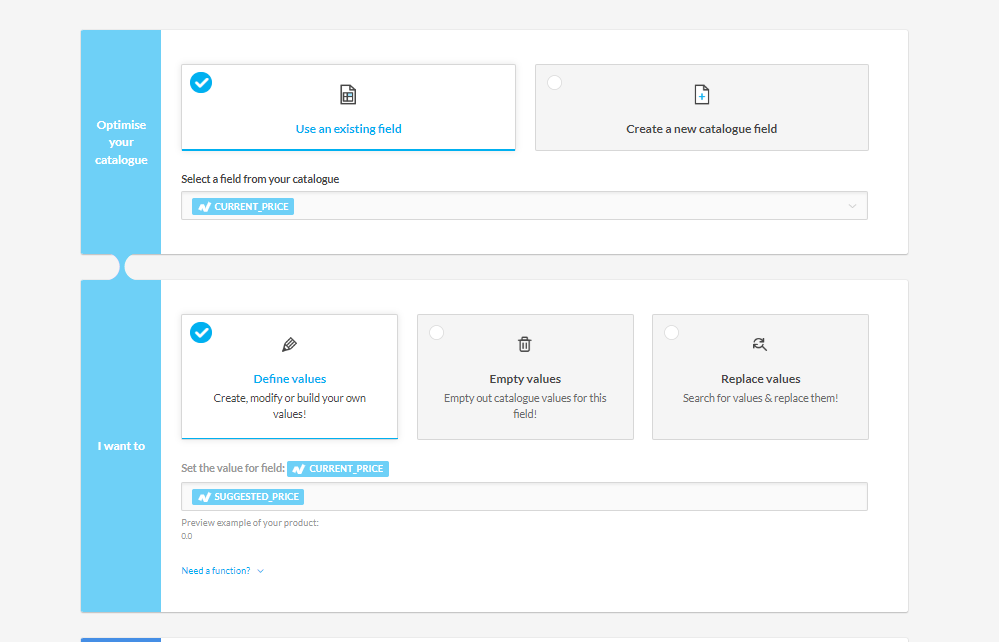Toggle the checked Define values option circle
Image resolution: width=999 pixels, height=642 pixels.
point(201,333)
